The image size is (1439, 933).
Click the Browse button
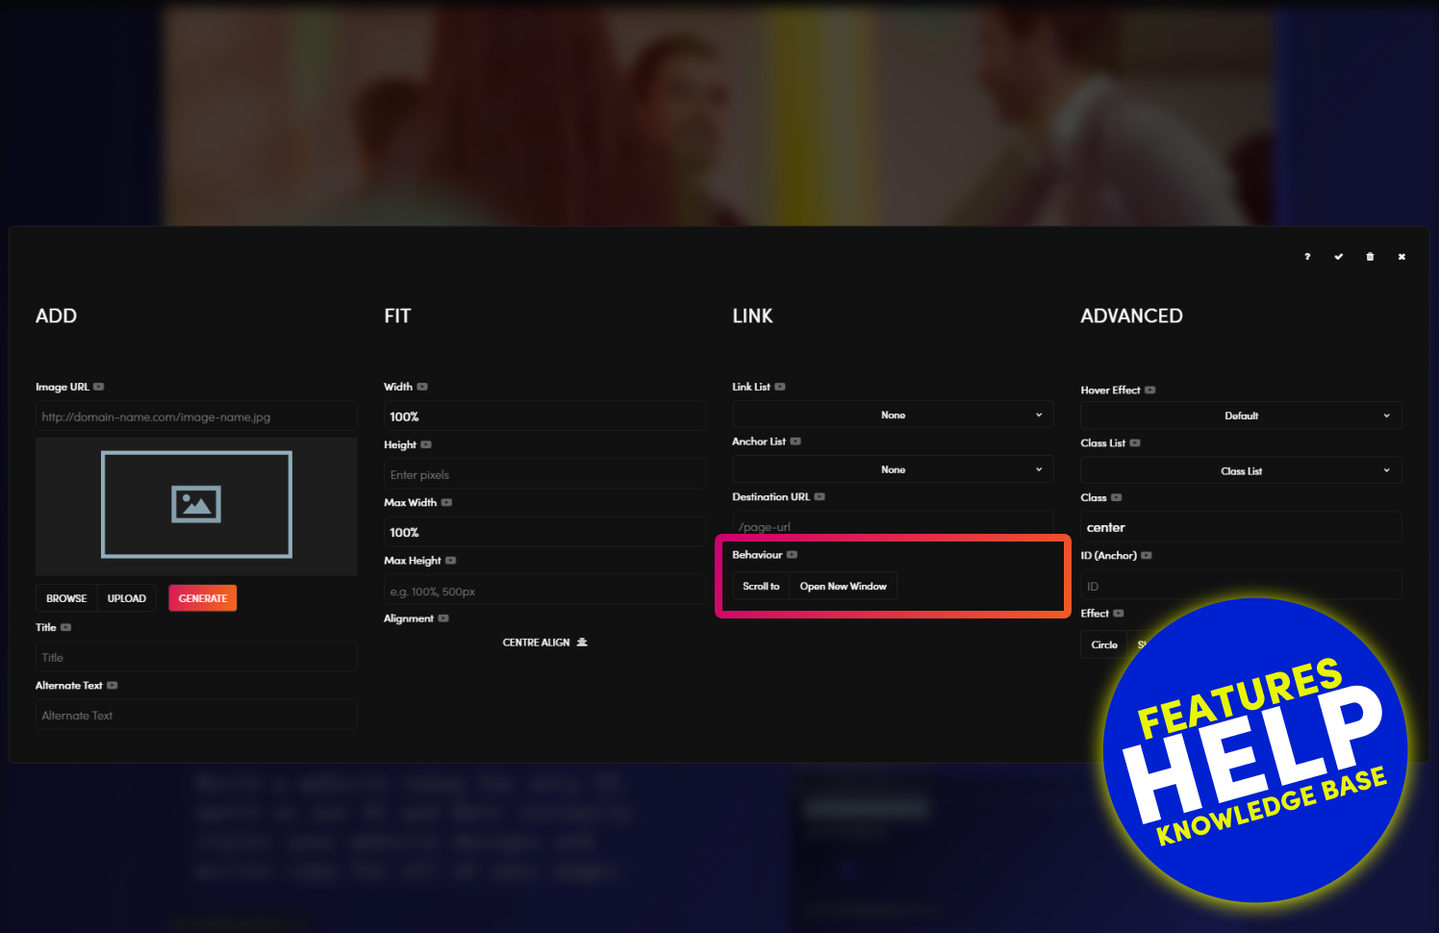[x=66, y=598]
